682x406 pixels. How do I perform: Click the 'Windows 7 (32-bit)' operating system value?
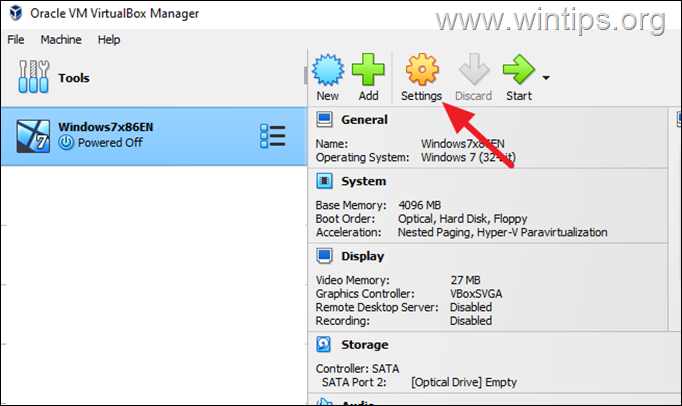(x=468, y=157)
